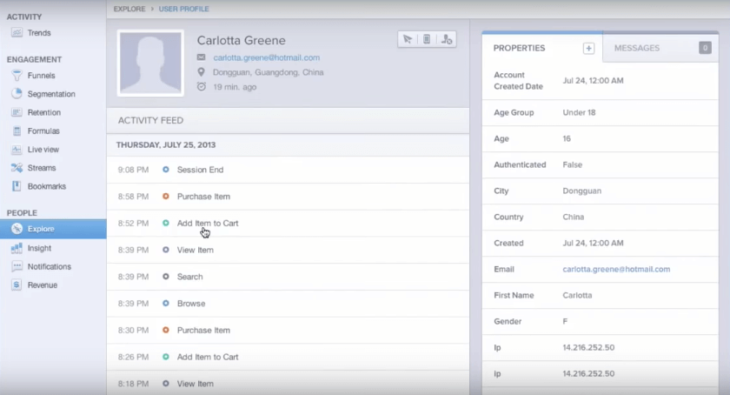The width and height of the screenshot is (730, 395).
Task: Click the User Profile breadcrumb
Action: (x=184, y=9)
